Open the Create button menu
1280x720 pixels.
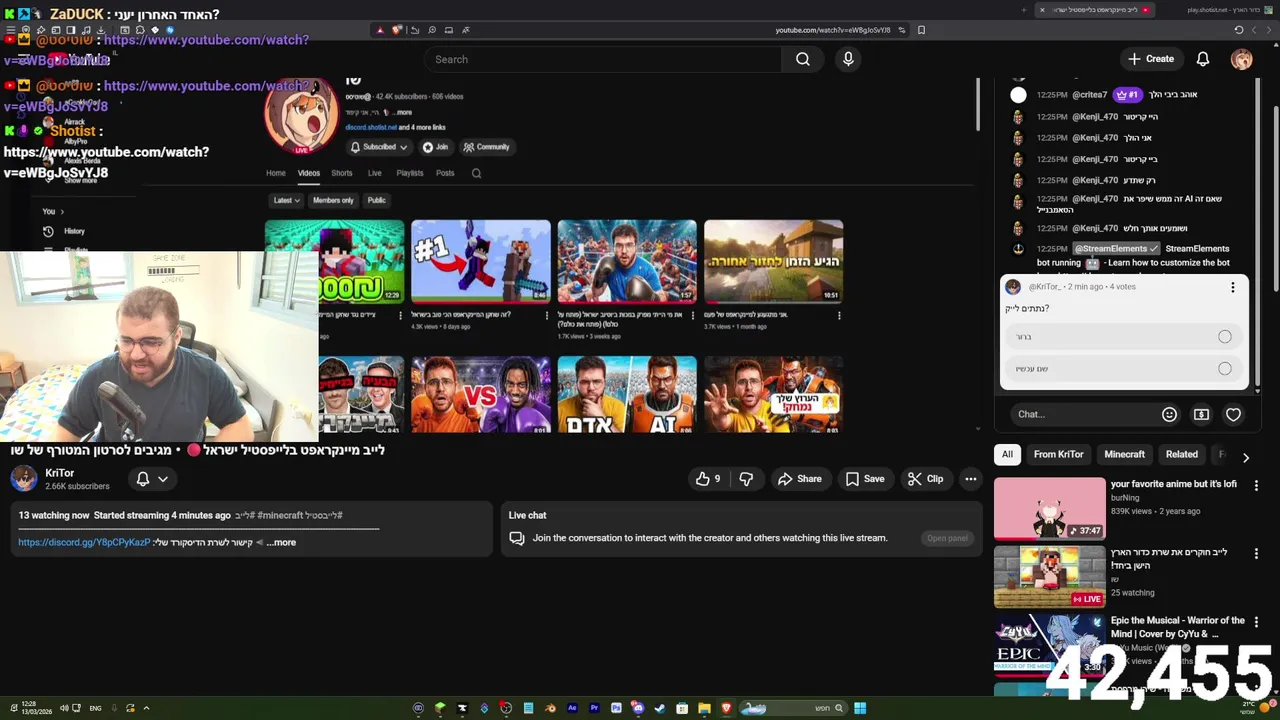click(1150, 59)
